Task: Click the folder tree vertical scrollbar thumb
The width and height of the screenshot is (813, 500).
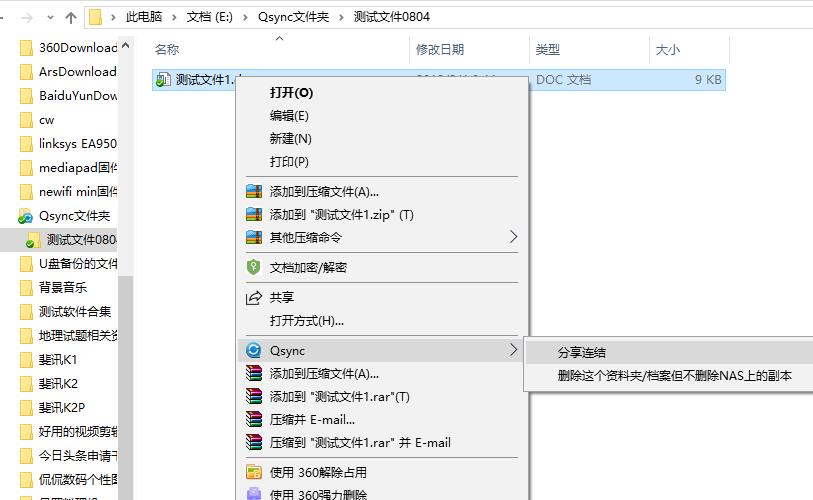Action: click(125, 389)
